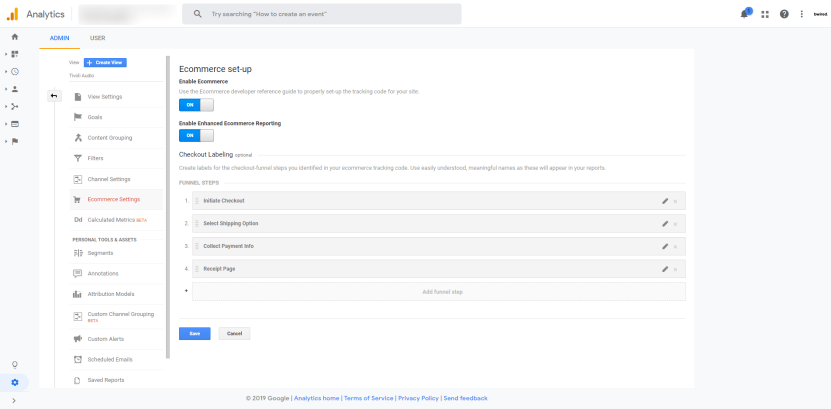Screen dimensions: 831x409
Task: Open the Home icon in left sidebar
Action: pyautogui.click(x=15, y=37)
